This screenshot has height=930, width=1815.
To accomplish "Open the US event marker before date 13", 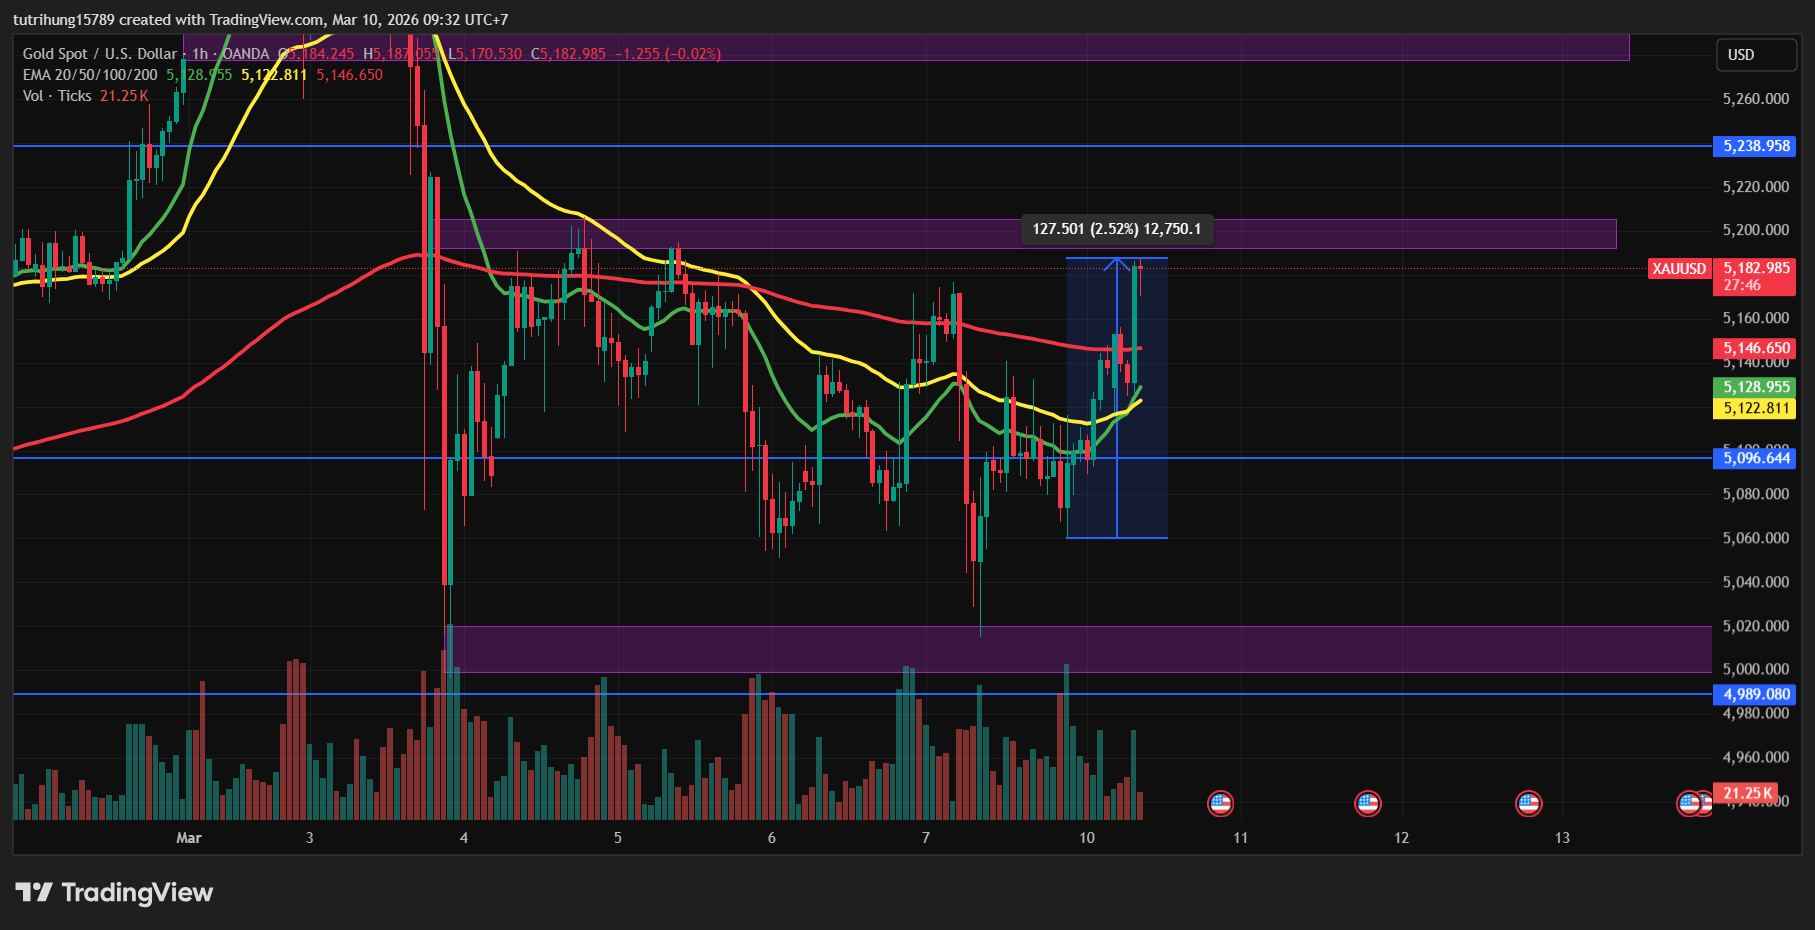I will (x=1528, y=803).
